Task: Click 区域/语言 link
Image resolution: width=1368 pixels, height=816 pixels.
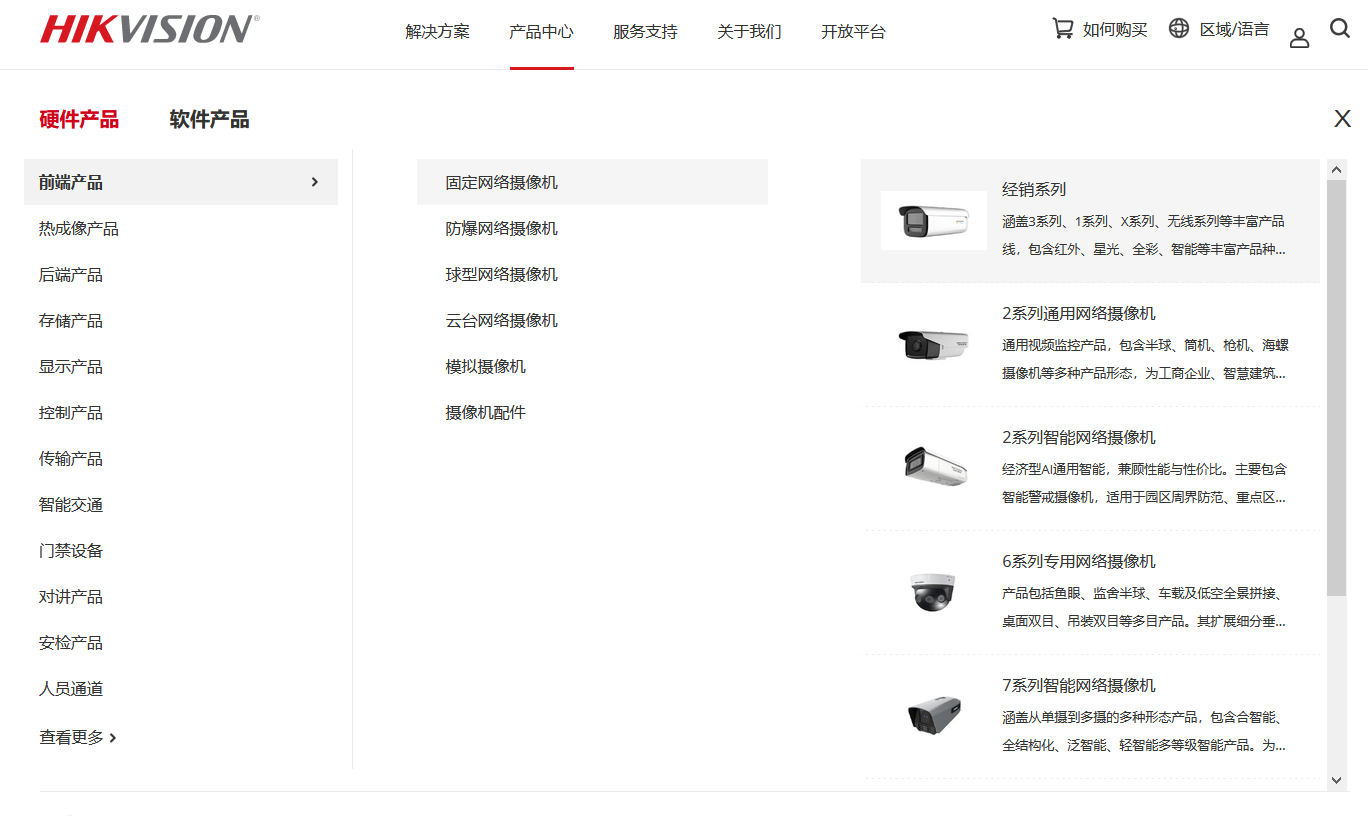Action: [x=1235, y=30]
